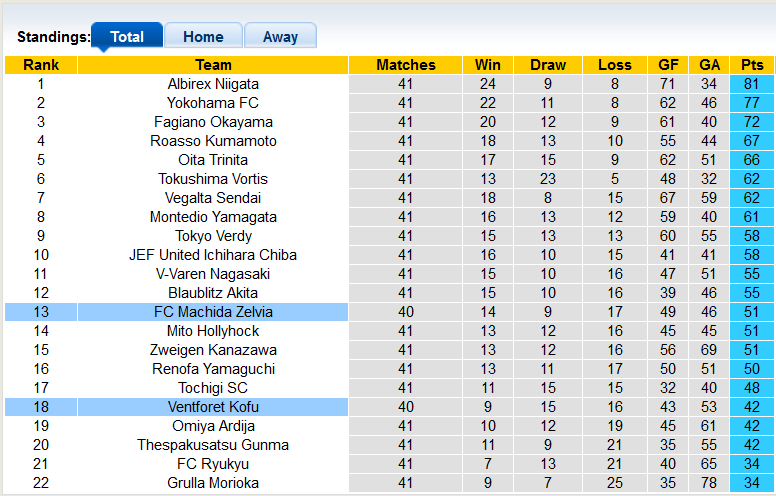The height and width of the screenshot is (496, 776).
Task: Open the Ventforet Kofu team link
Action: click(x=213, y=407)
